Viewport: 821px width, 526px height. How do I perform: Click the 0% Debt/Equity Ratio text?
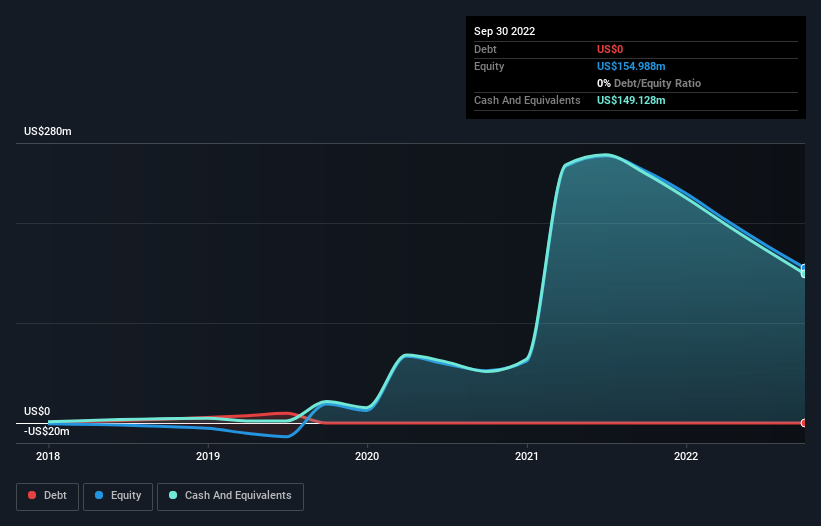(649, 83)
